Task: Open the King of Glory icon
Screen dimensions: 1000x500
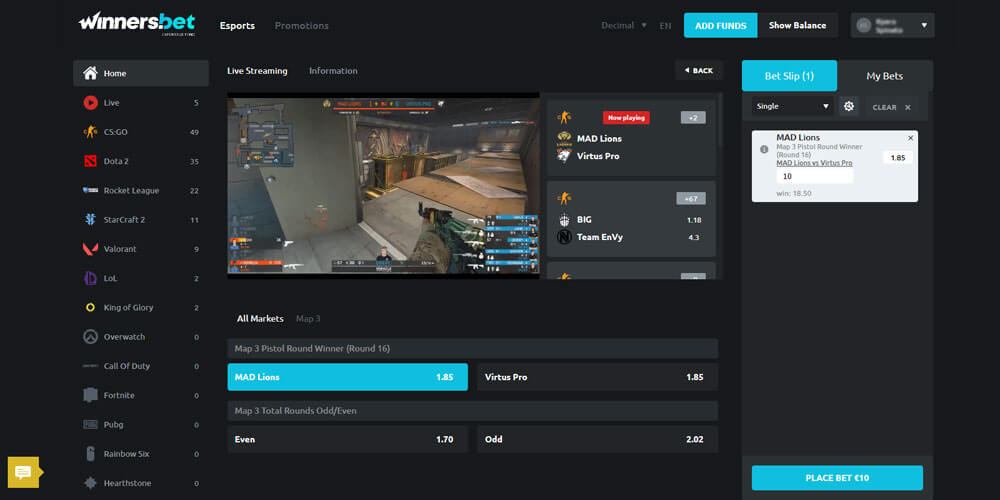Action: coord(90,308)
